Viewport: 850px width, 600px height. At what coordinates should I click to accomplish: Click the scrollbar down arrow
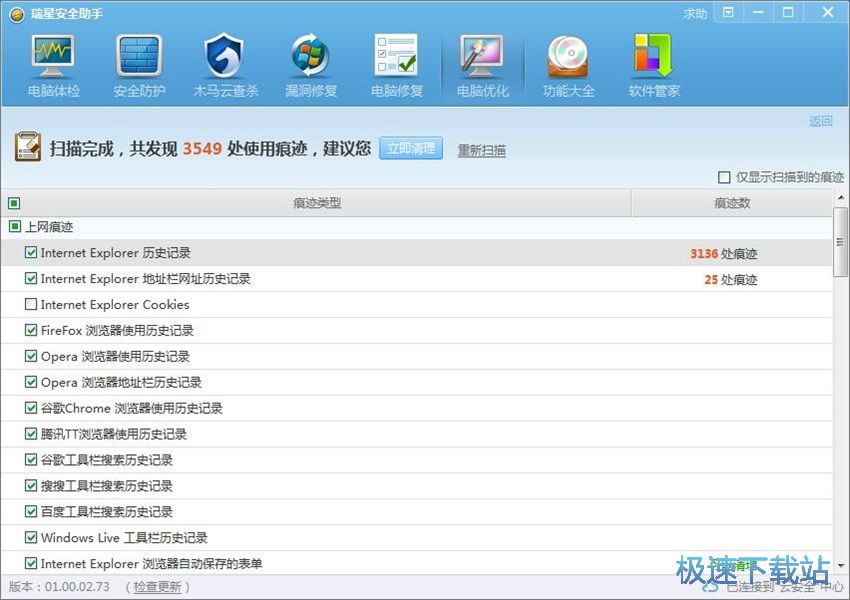[841, 566]
